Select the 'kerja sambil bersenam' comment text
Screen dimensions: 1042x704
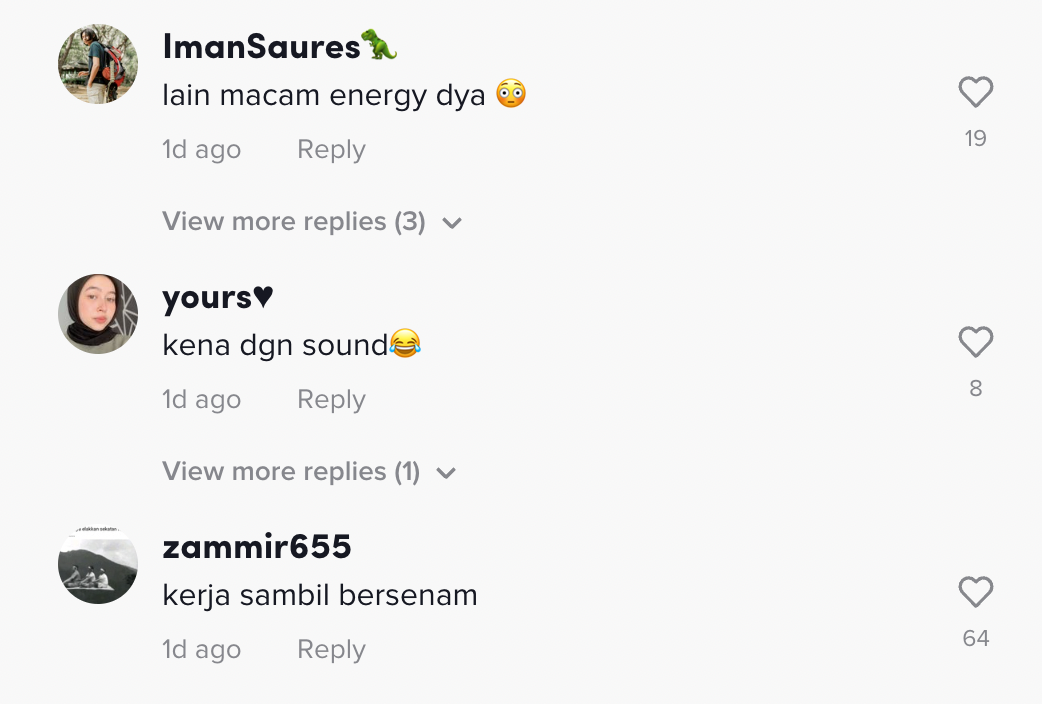coord(320,596)
